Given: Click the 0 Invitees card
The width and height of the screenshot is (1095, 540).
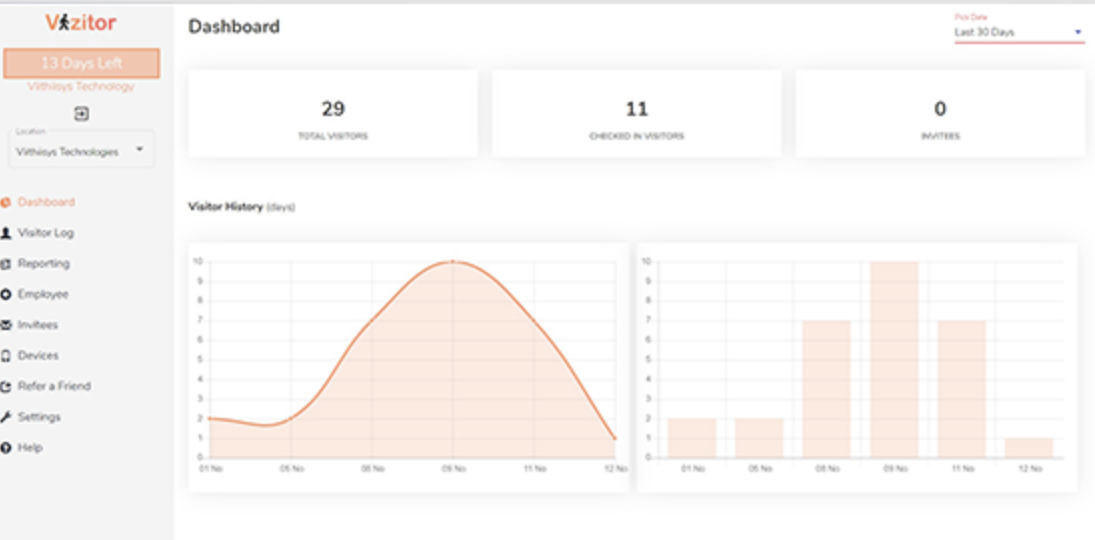Looking at the screenshot, I should coord(940,114).
